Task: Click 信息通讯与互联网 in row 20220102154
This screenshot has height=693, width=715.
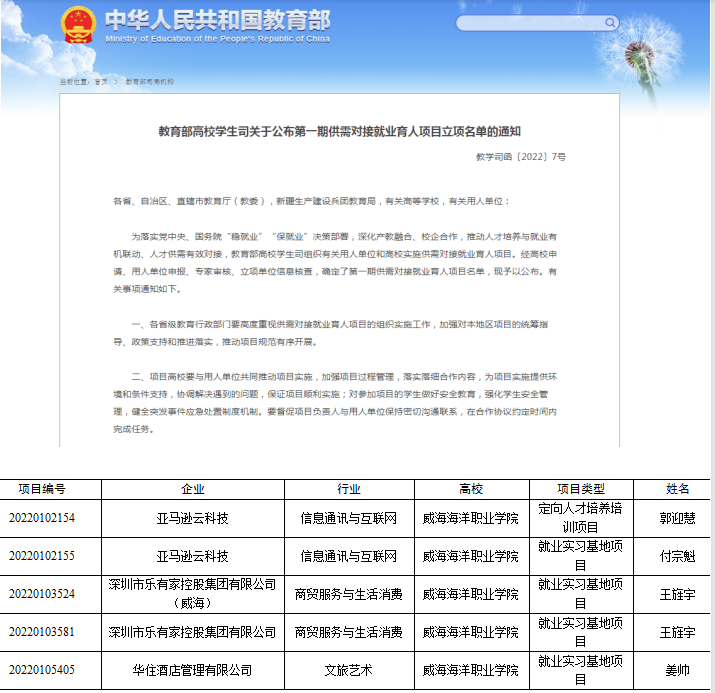Action: [x=349, y=518]
